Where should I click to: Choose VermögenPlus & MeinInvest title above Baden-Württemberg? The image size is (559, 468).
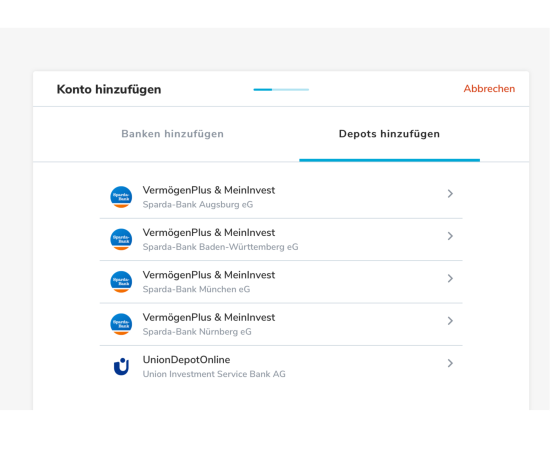(209, 233)
